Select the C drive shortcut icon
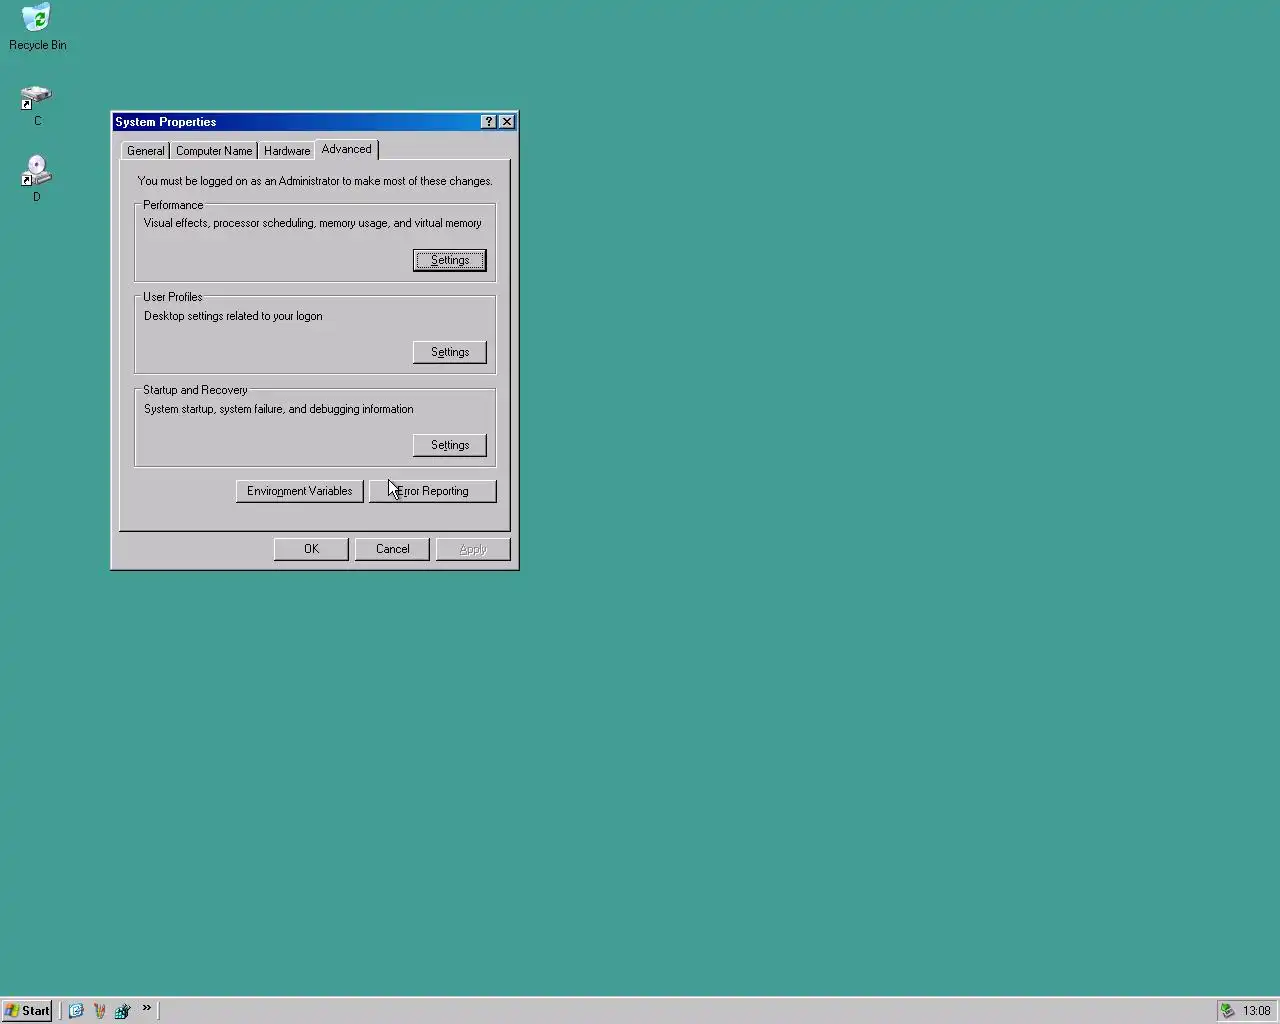1280x1024 pixels. pyautogui.click(x=37, y=106)
